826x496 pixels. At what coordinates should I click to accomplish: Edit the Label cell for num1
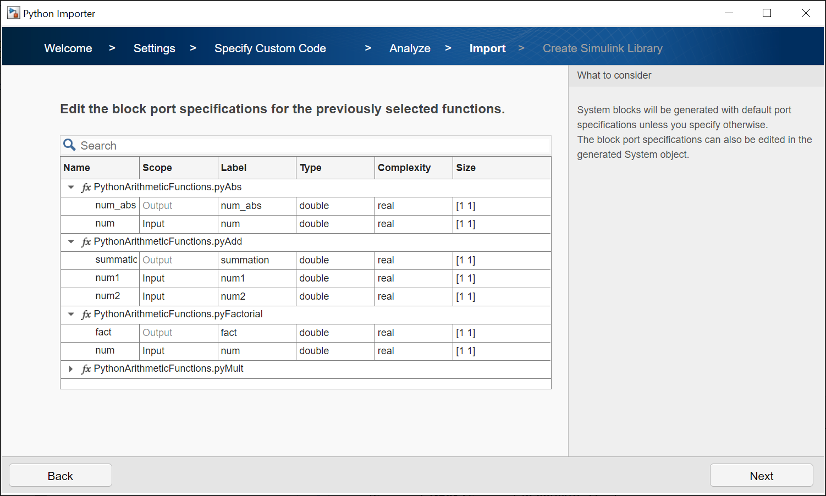pos(257,278)
